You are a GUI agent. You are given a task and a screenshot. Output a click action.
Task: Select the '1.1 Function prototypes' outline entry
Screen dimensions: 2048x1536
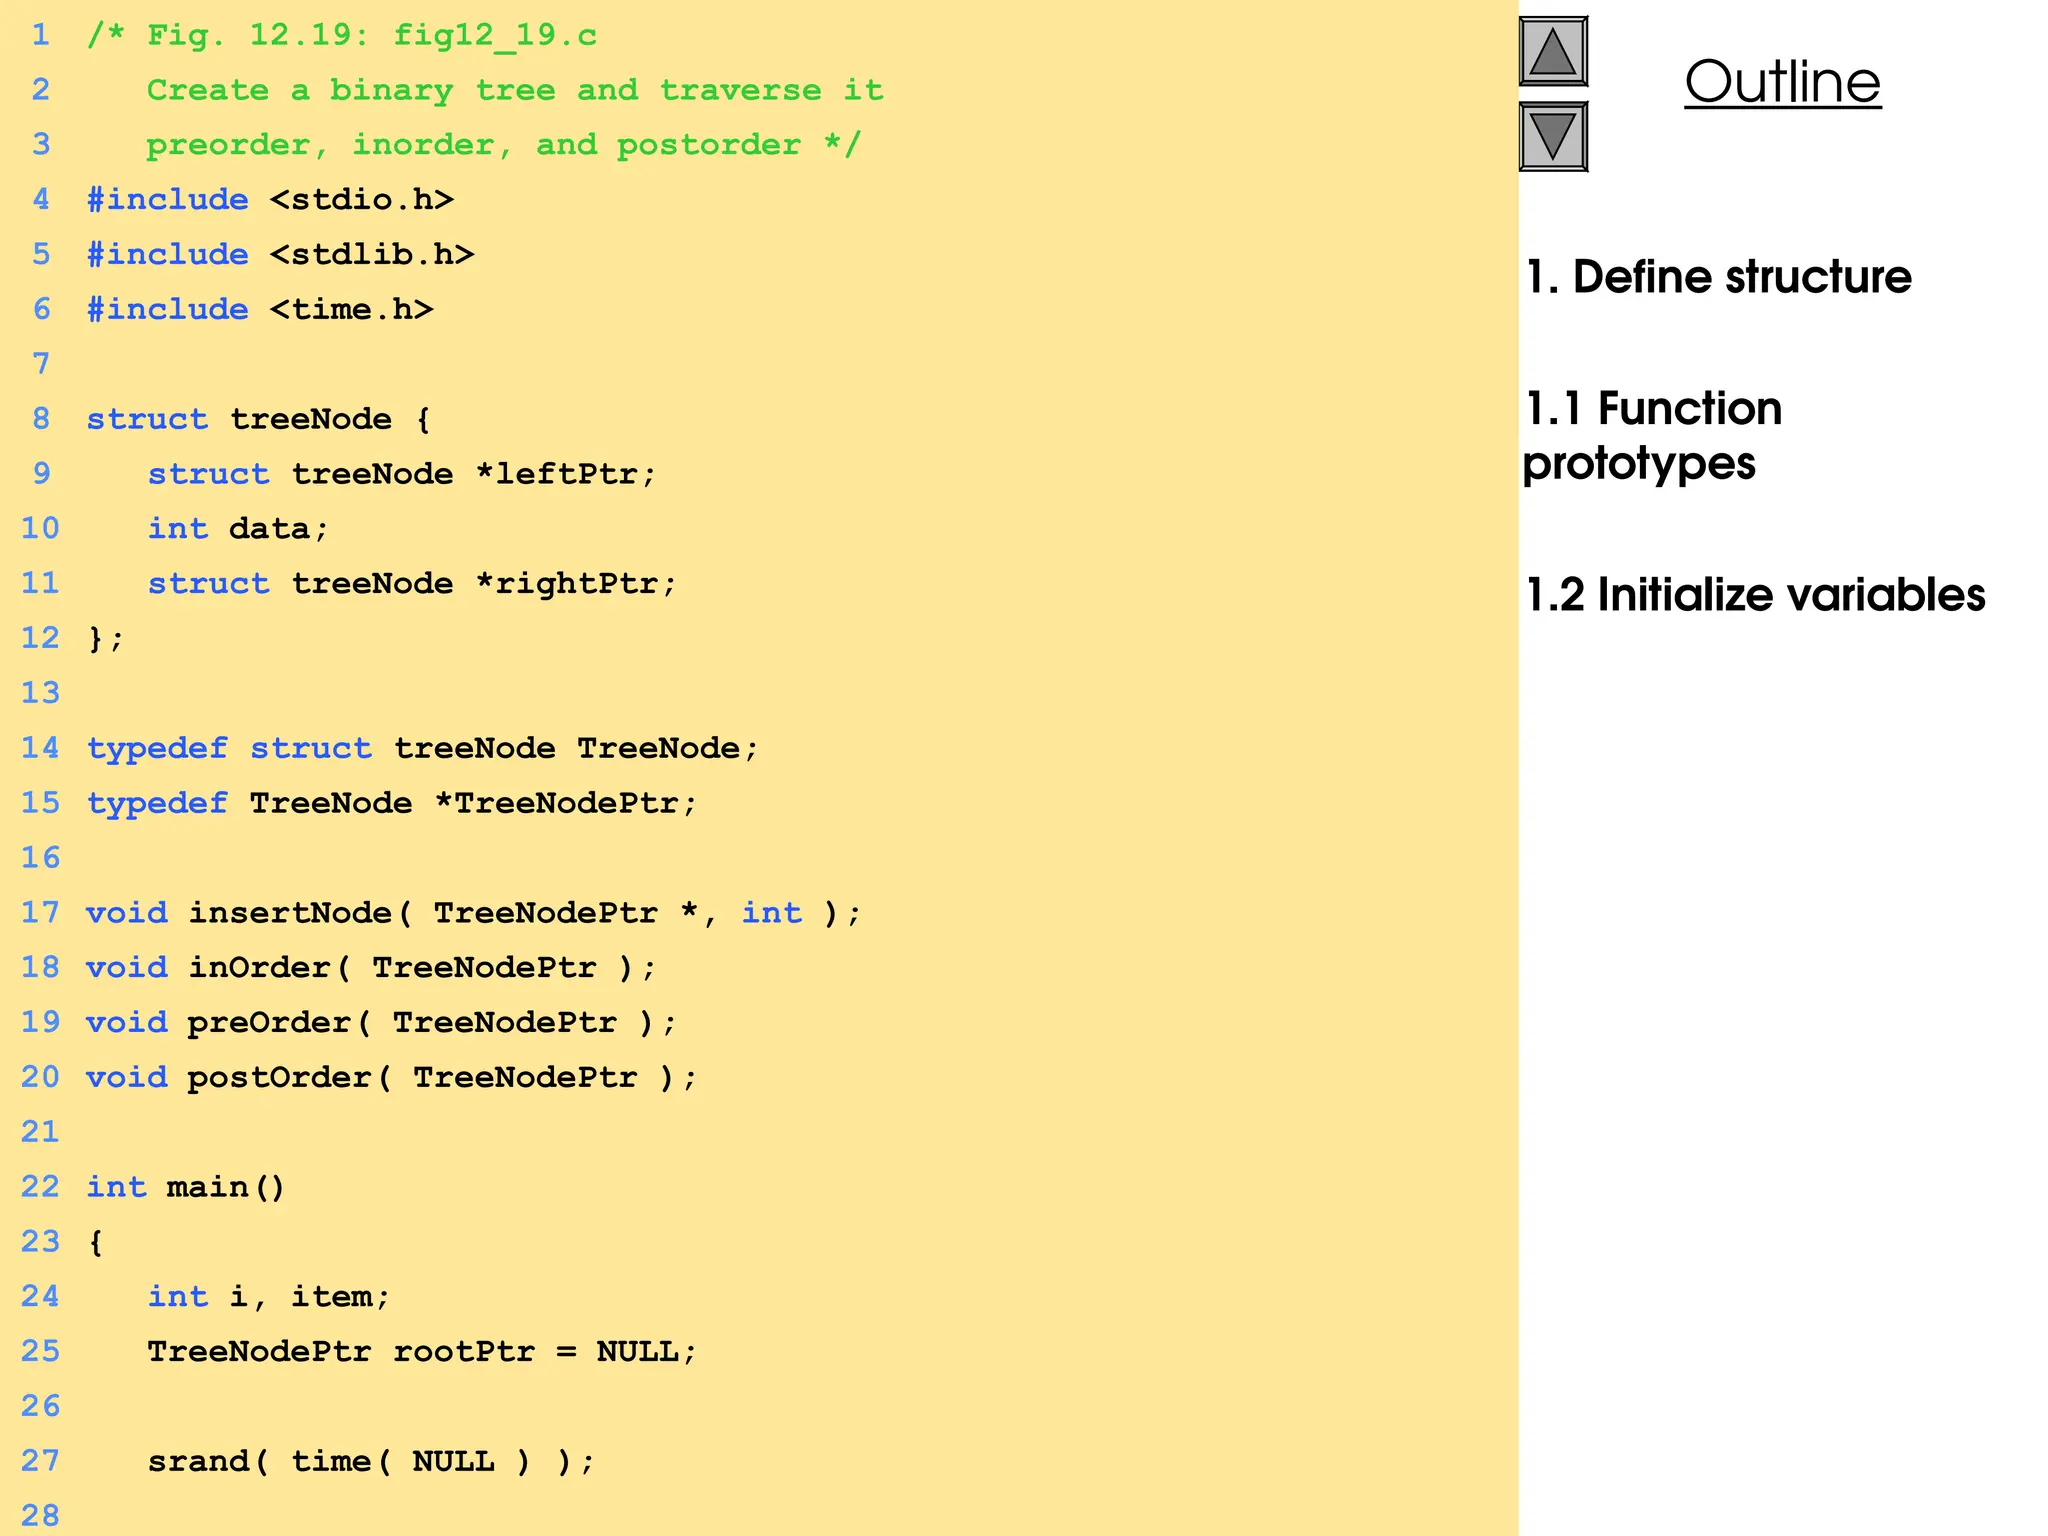point(1653,436)
